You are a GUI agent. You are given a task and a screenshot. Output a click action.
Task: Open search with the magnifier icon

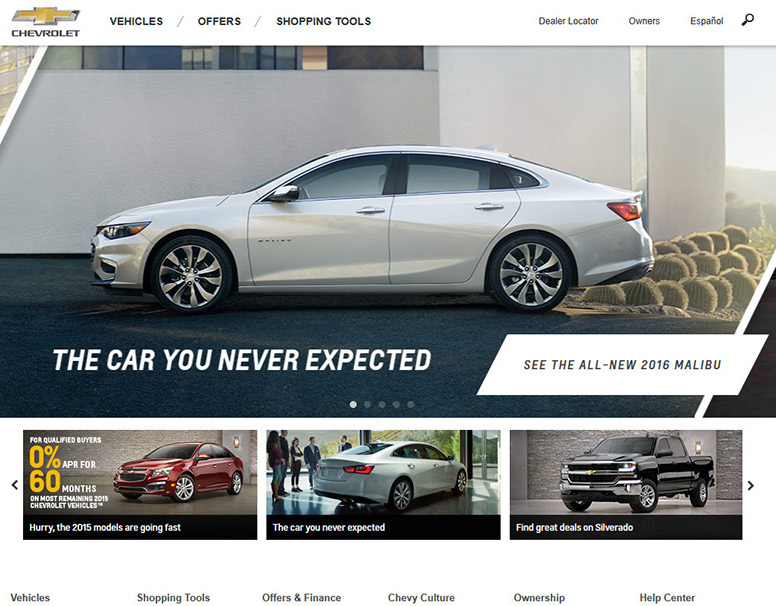pyautogui.click(x=747, y=20)
